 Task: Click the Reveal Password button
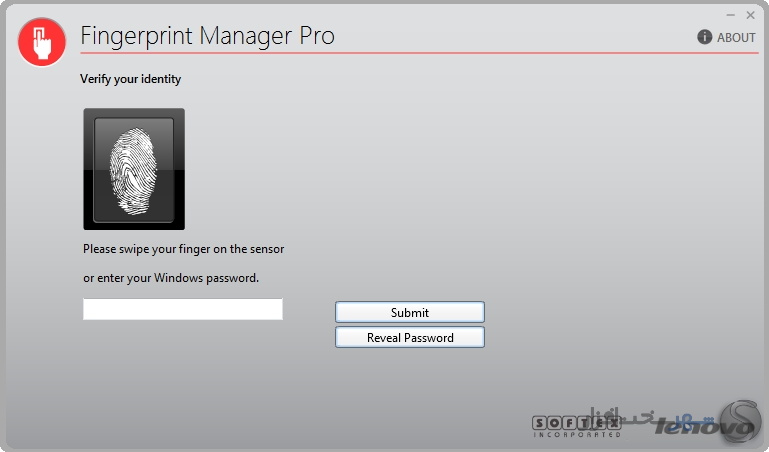(410, 337)
